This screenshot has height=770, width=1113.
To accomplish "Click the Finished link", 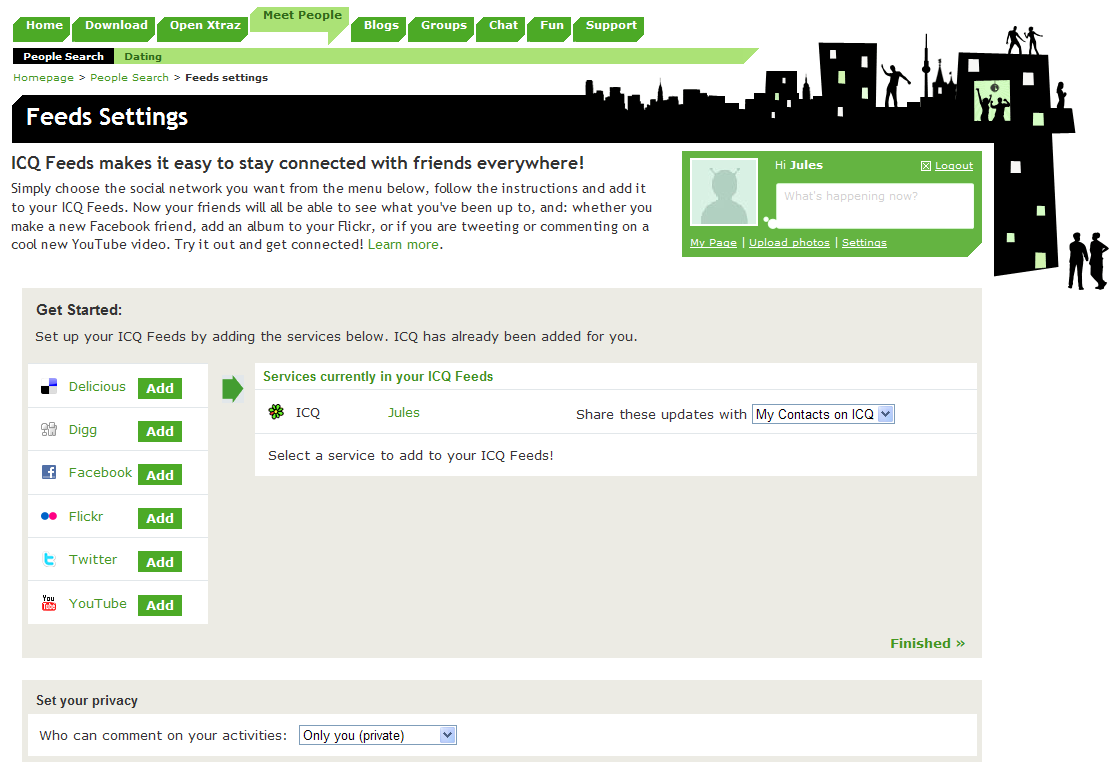I will [927, 643].
